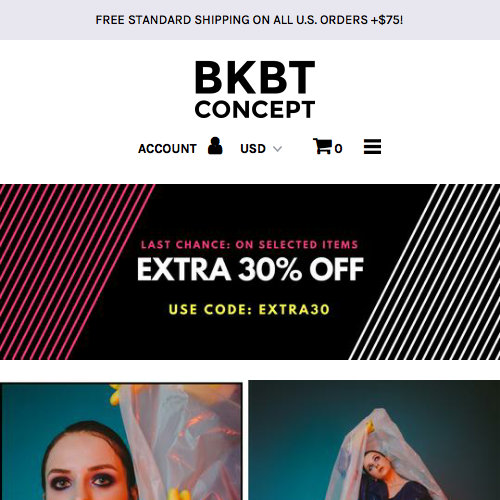The image size is (500, 500).
Task: Open the left close-up model photo
Action: (x=121, y=441)
